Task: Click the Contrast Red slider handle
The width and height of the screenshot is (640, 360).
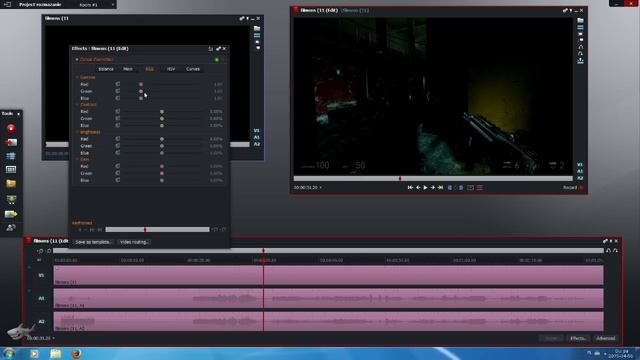Action: [x=162, y=111]
